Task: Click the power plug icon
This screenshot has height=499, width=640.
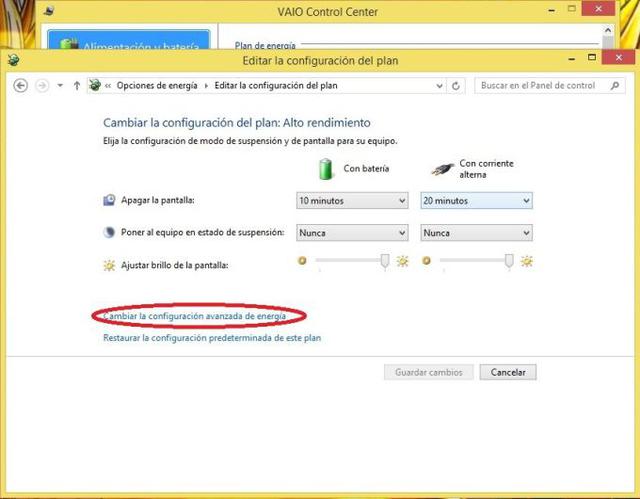Action: click(442, 169)
